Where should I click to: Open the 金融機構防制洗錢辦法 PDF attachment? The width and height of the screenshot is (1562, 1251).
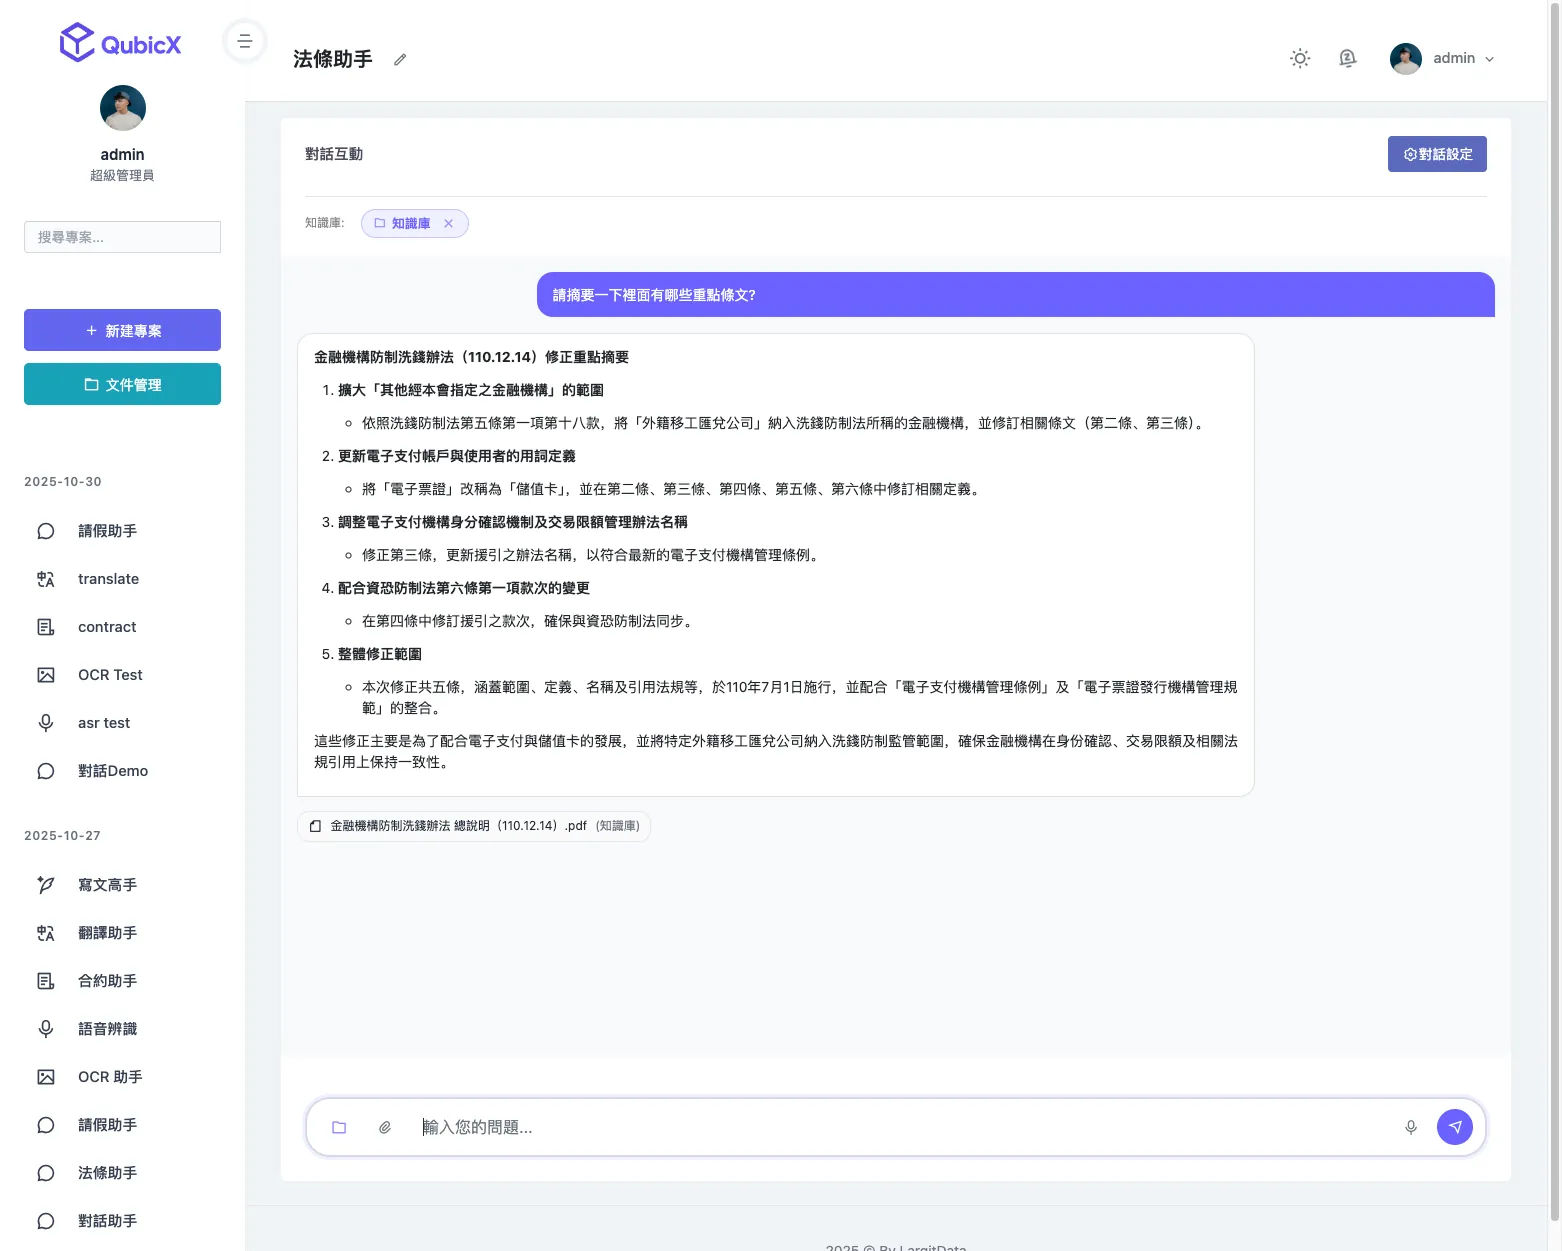(x=473, y=826)
